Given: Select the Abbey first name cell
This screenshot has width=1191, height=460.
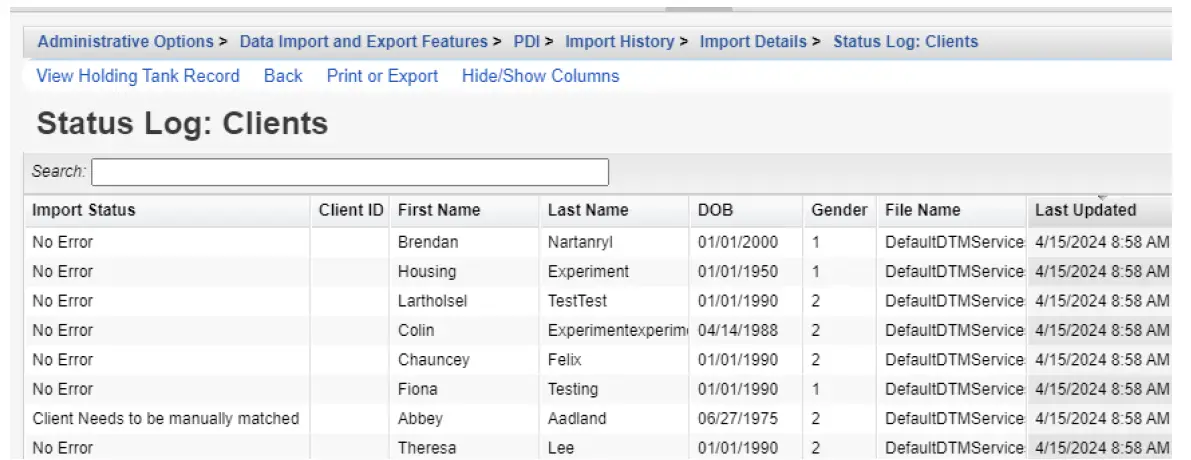Looking at the screenshot, I should 466,418.
